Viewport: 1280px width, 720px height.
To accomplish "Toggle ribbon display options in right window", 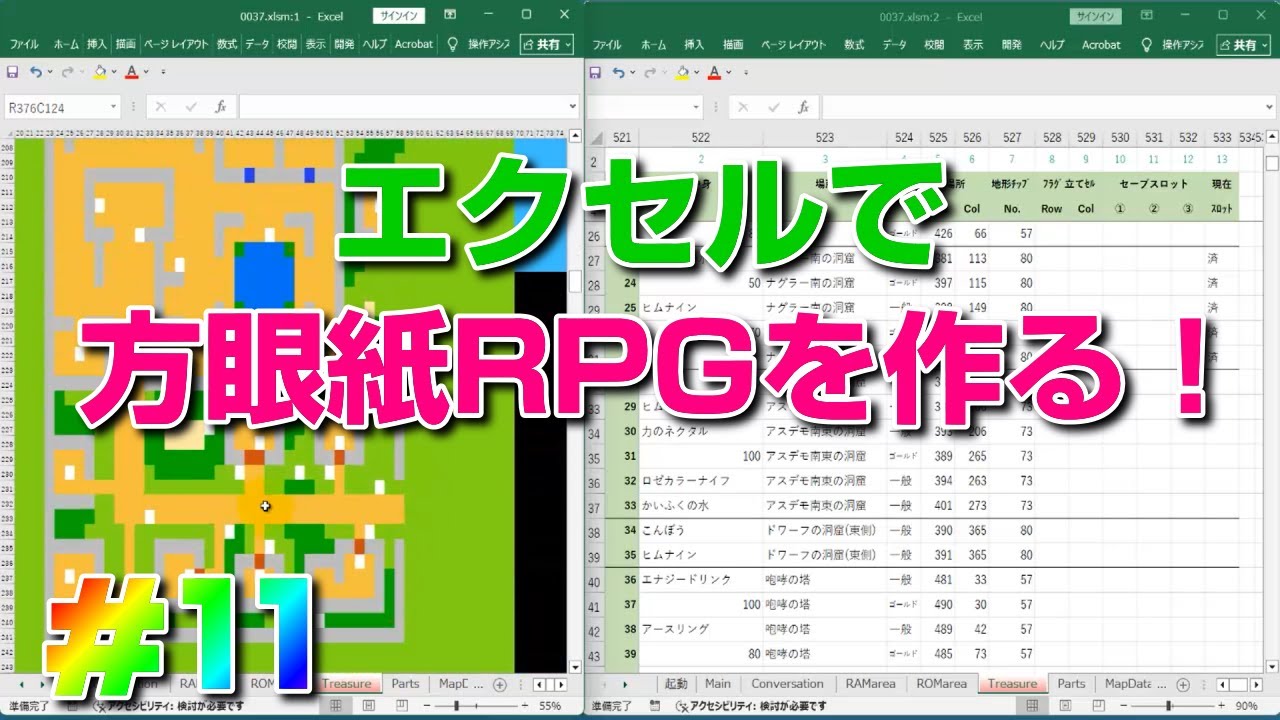I will coord(1148,15).
